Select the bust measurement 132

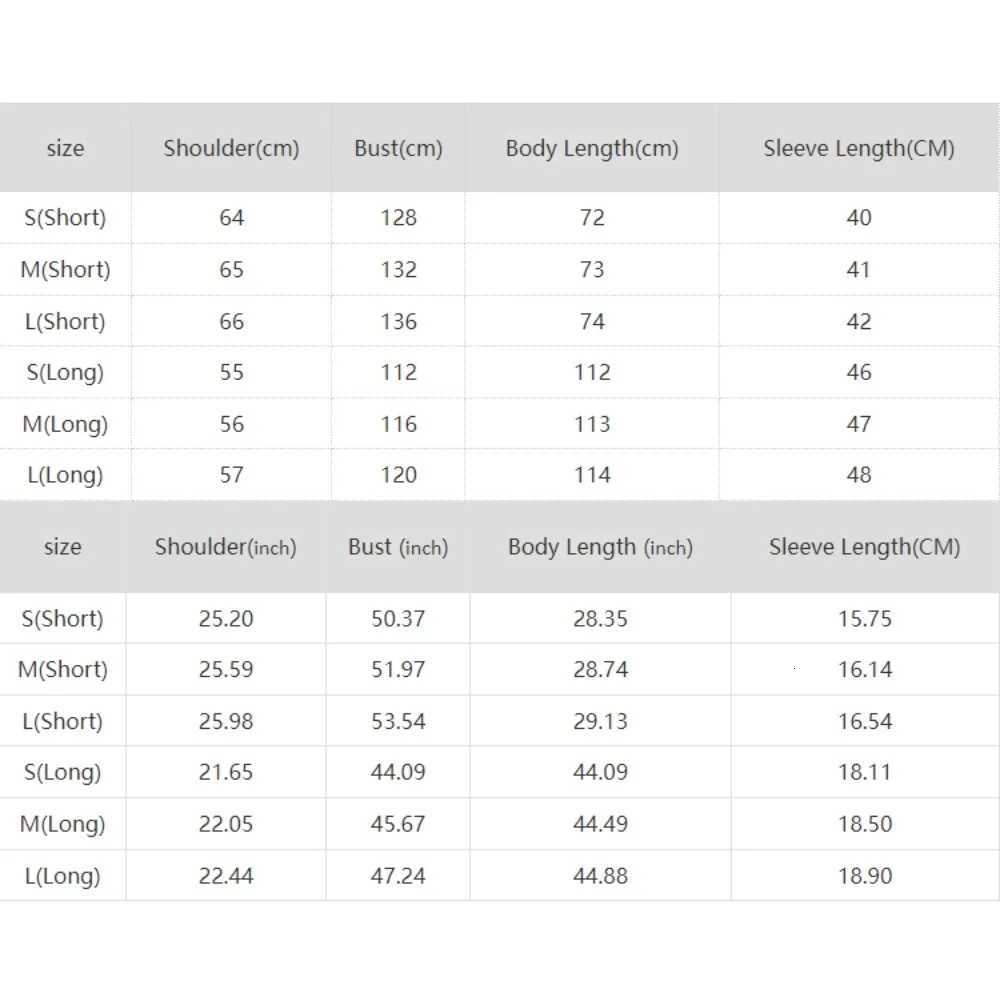[x=398, y=270]
